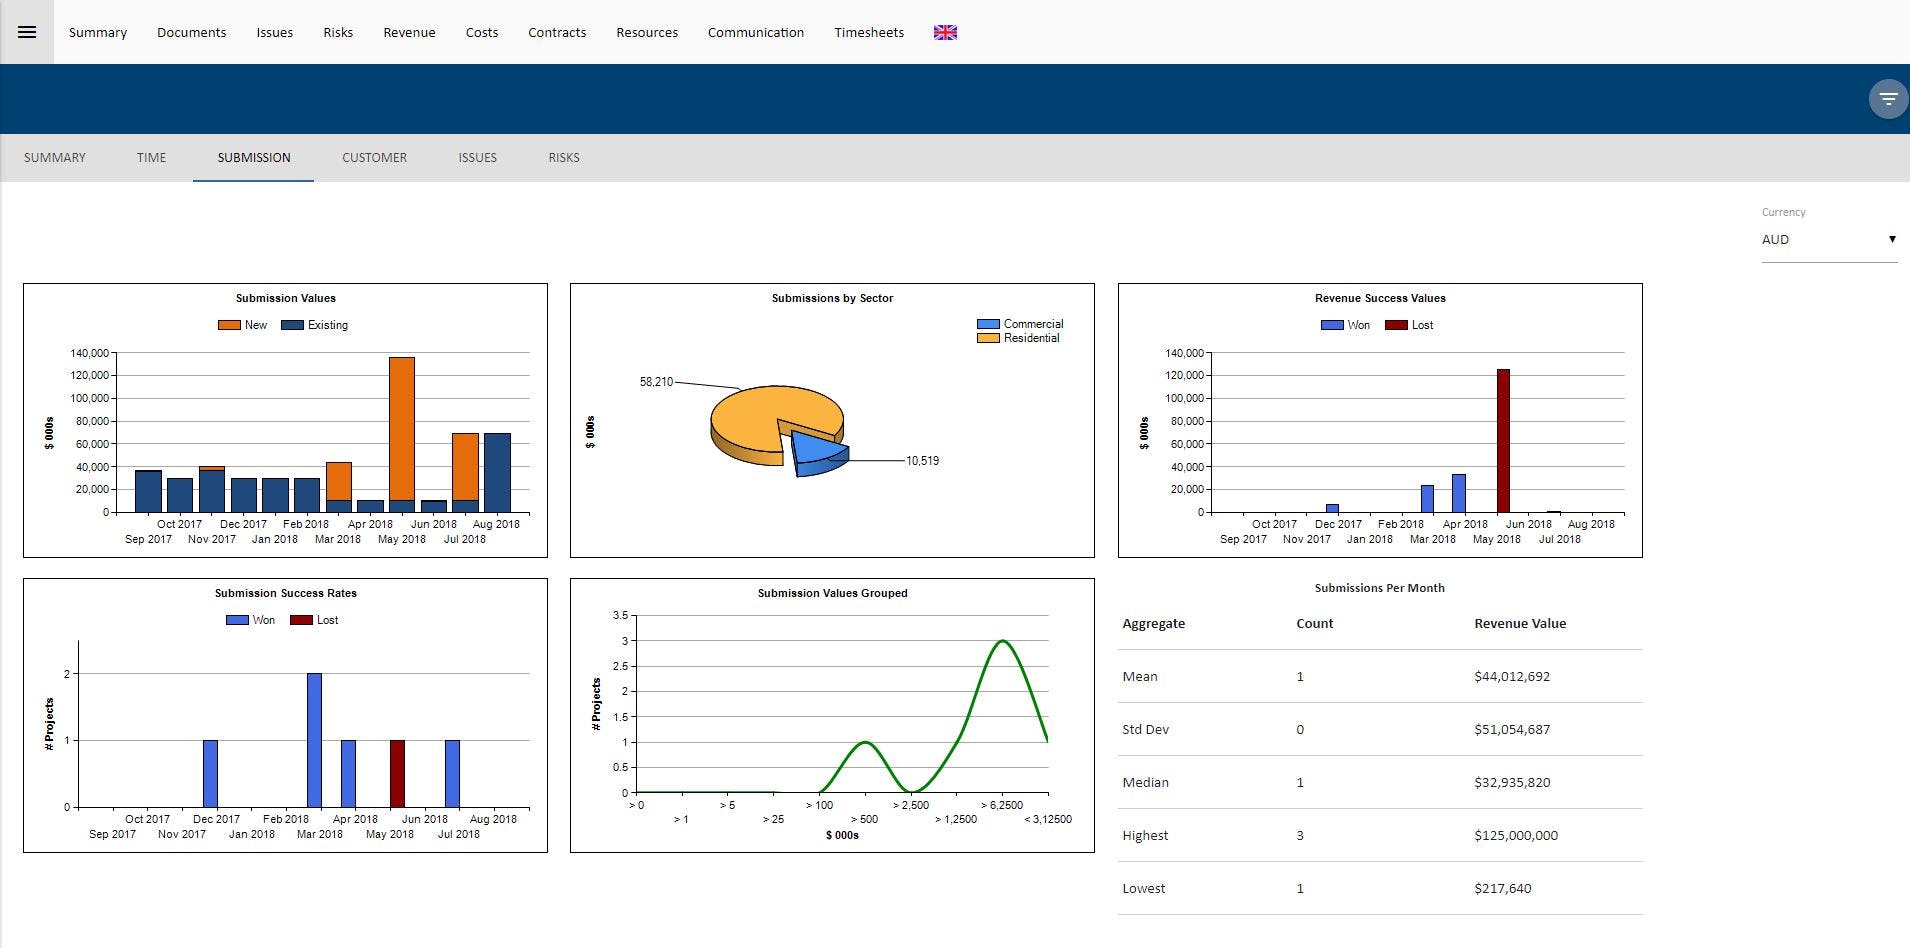This screenshot has height=948, width=1910.
Task: Go to the Timesheets menu item
Action: (868, 32)
